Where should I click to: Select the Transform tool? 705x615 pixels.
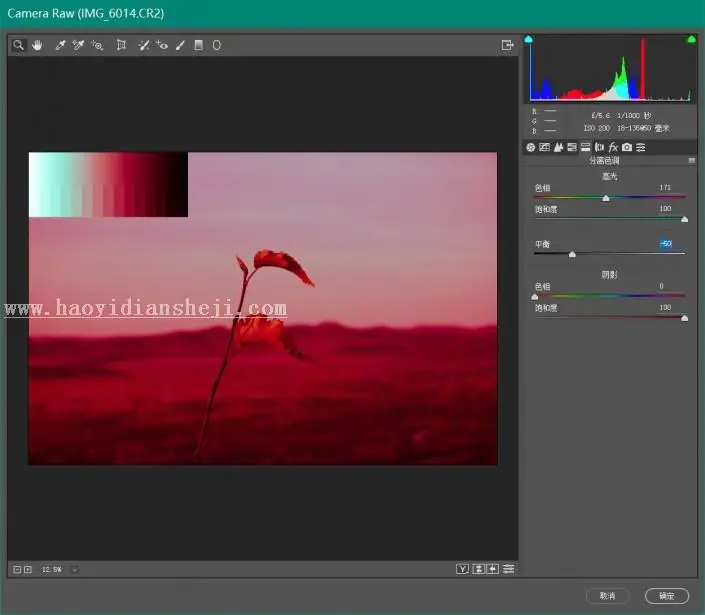[121, 45]
